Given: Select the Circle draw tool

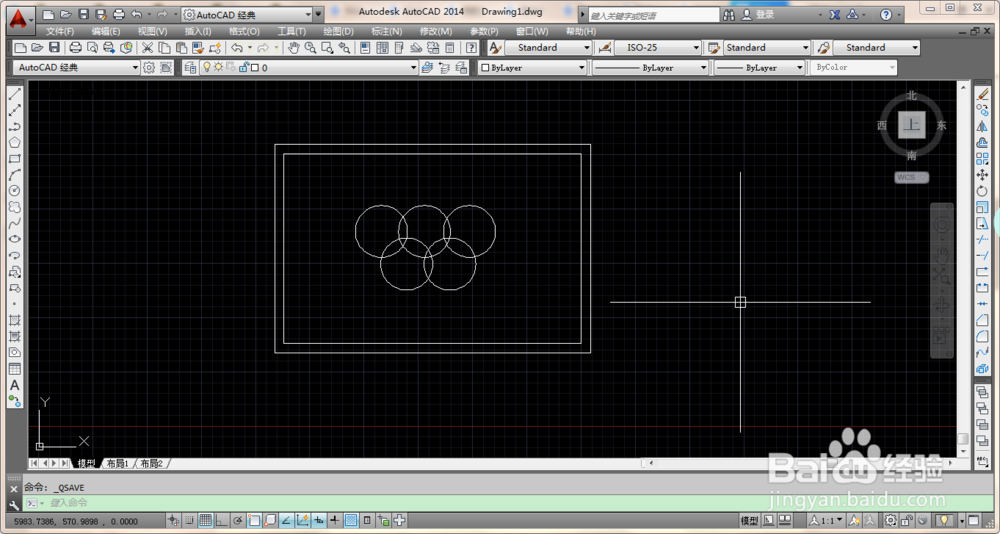Looking at the screenshot, I should pyautogui.click(x=14, y=191).
